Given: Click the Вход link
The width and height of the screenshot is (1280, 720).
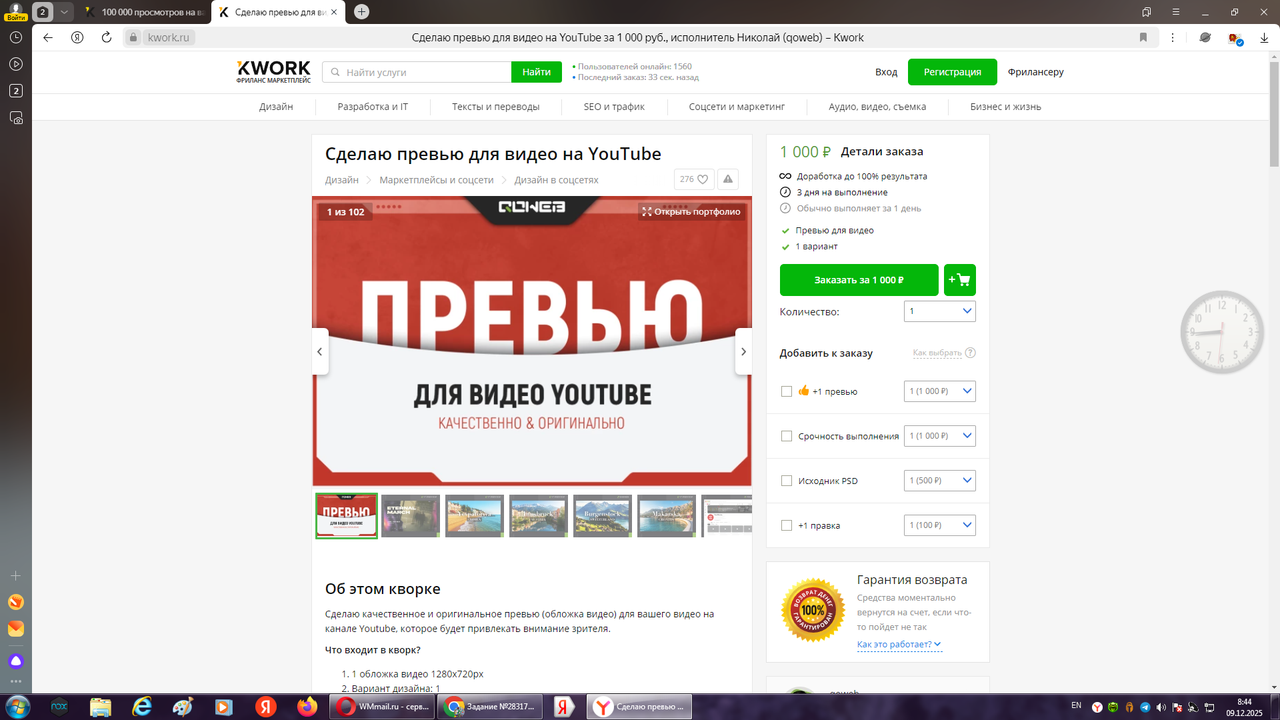Looking at the screenshot, I should pos(886,72).
